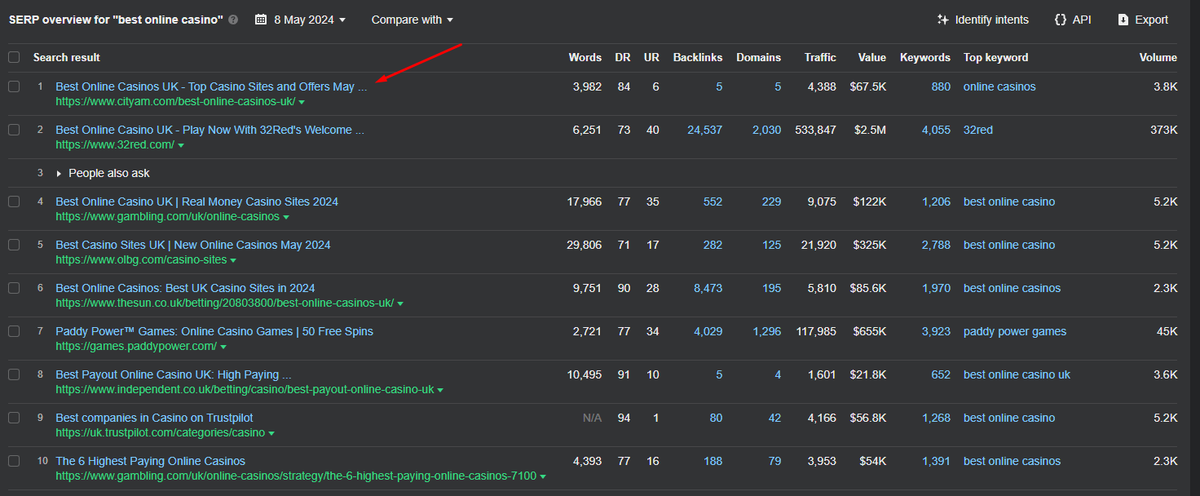Sort by the Words column header
Viewport: 1200px width, 496px height.
[585, 57]
